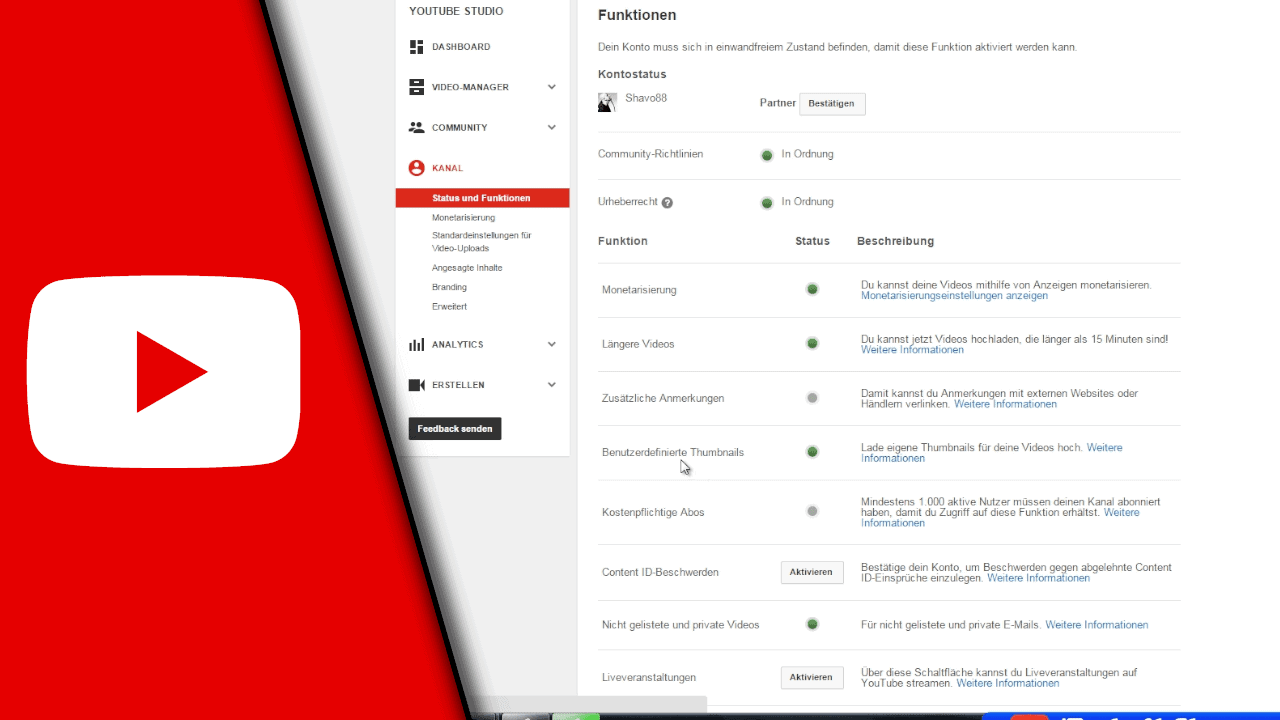1280x720 pixels.
Task: Click the Erstellen camera icon
Action: click(416, 385)
